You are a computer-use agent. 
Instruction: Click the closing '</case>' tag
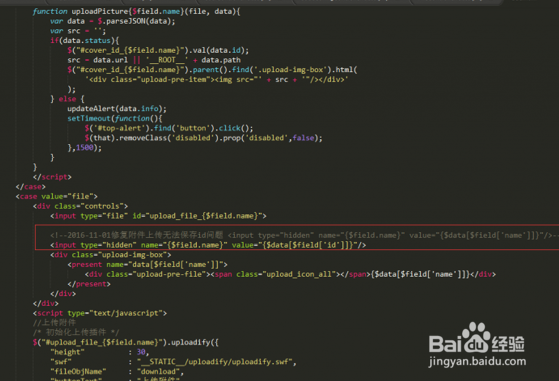click(x=31, y=187)
